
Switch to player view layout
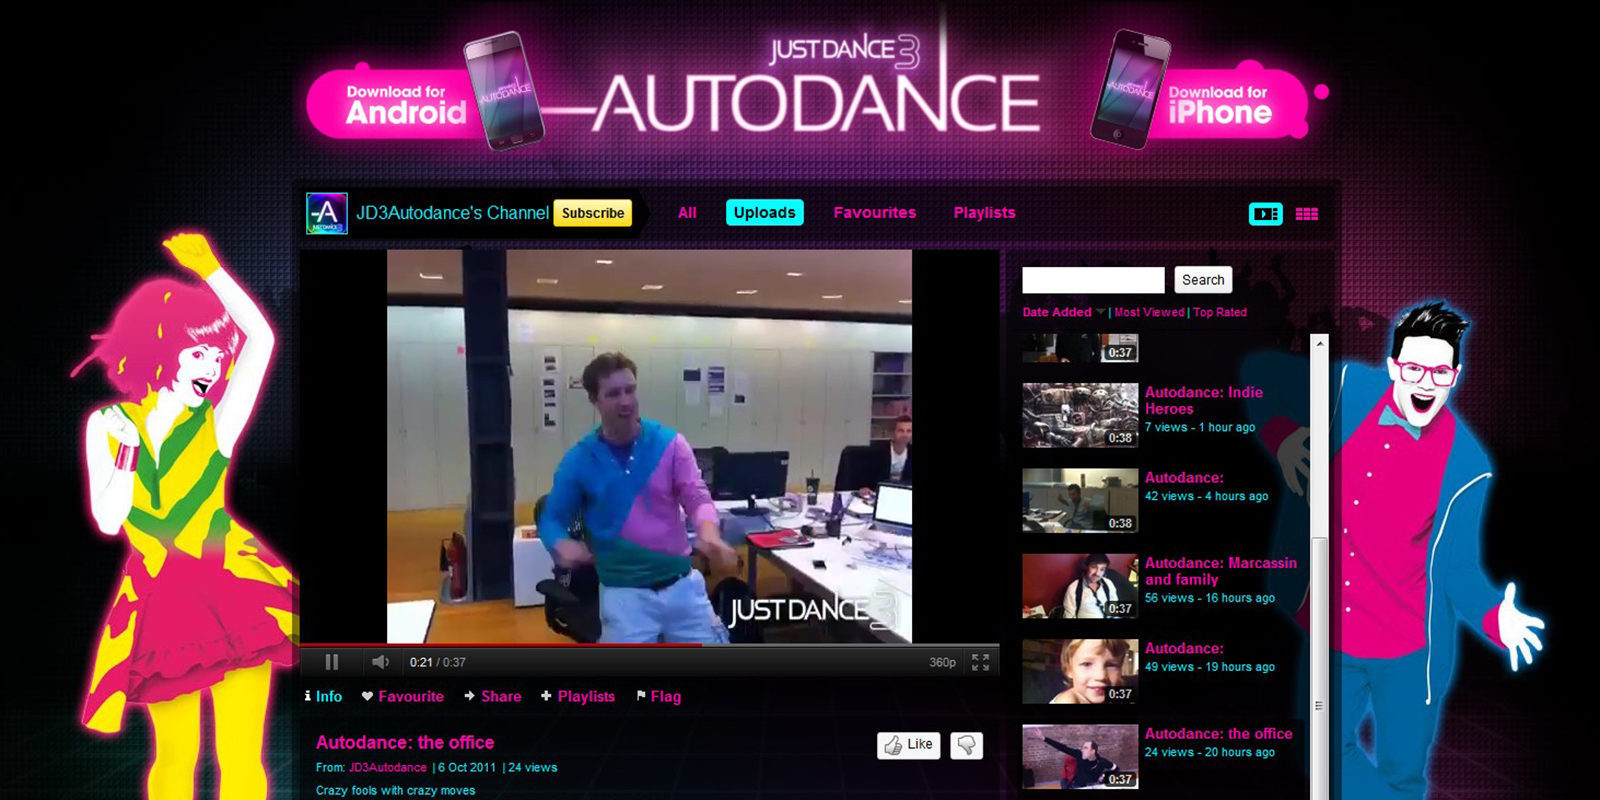coord(1265,214)
